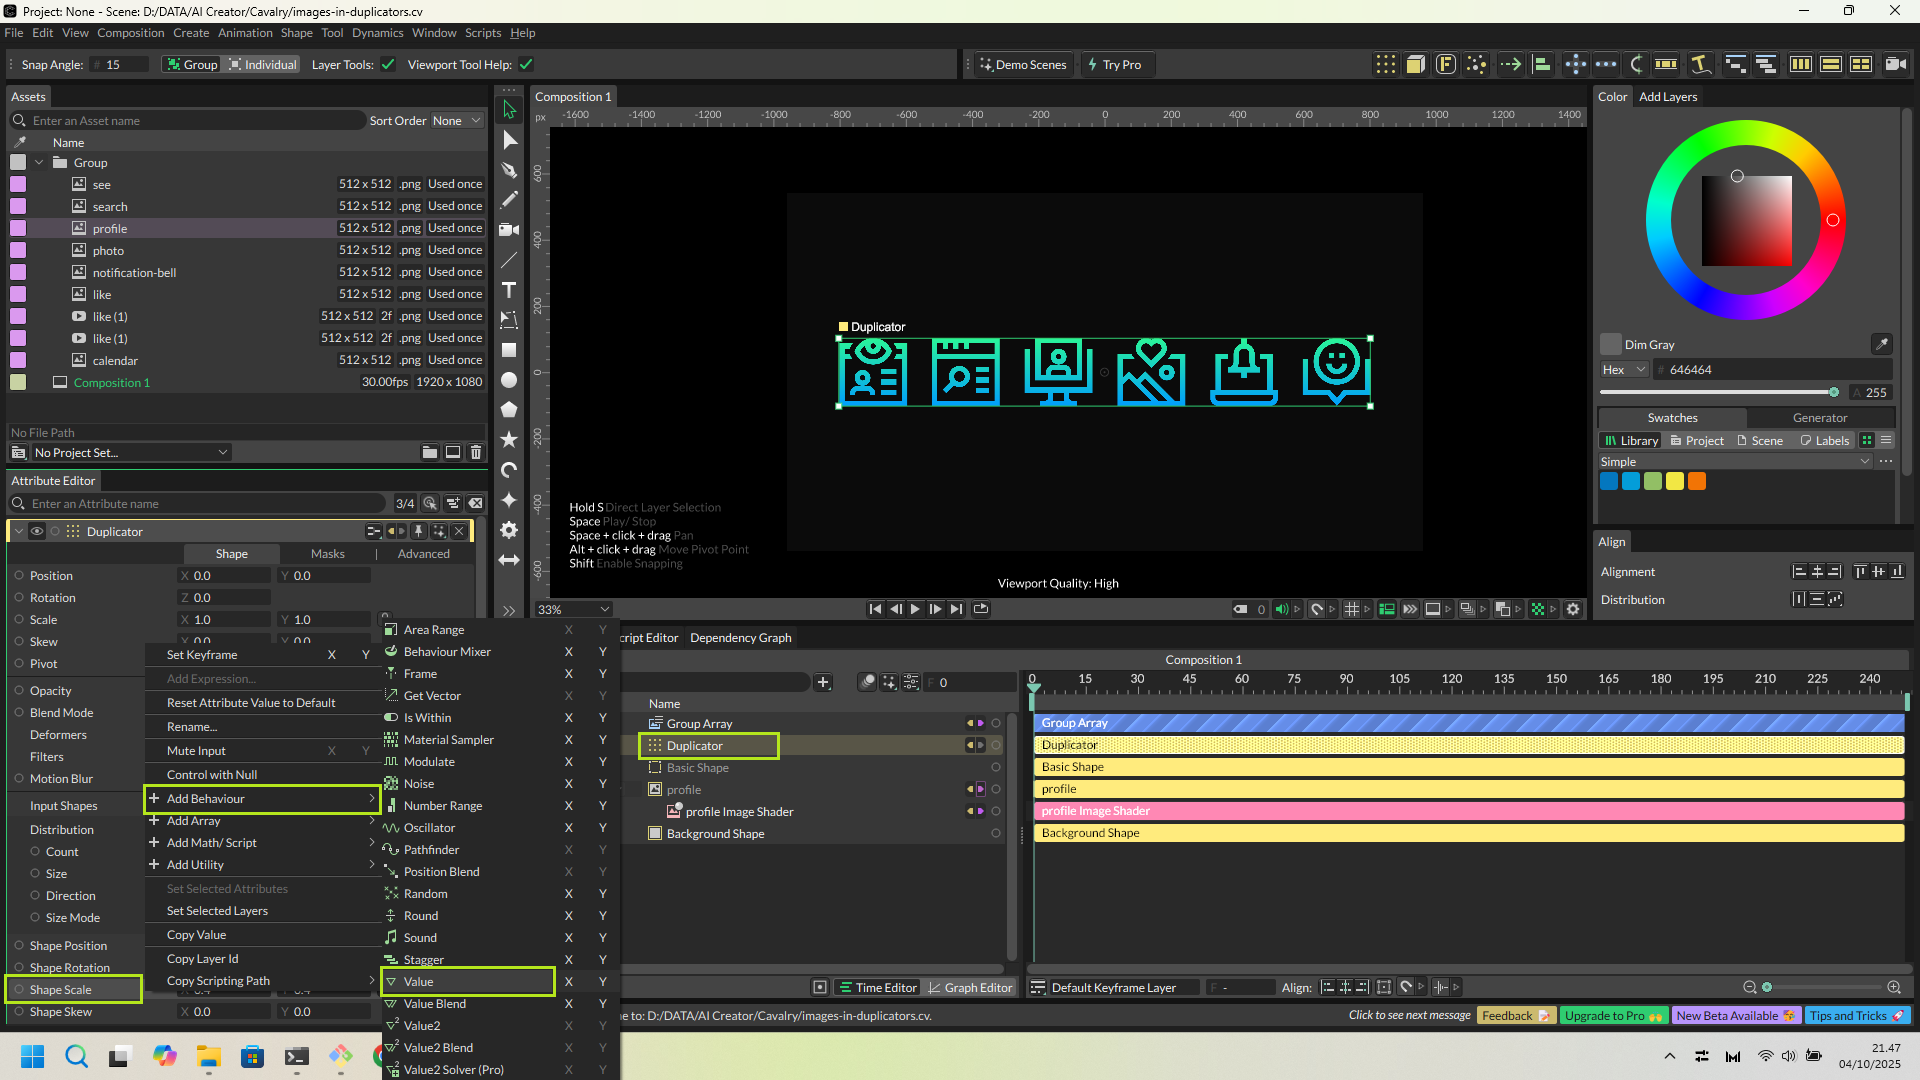Select the Ellipse shape tool
Image resolution: width=1920 pixels, height=1080 pixels.
point(509,380)
